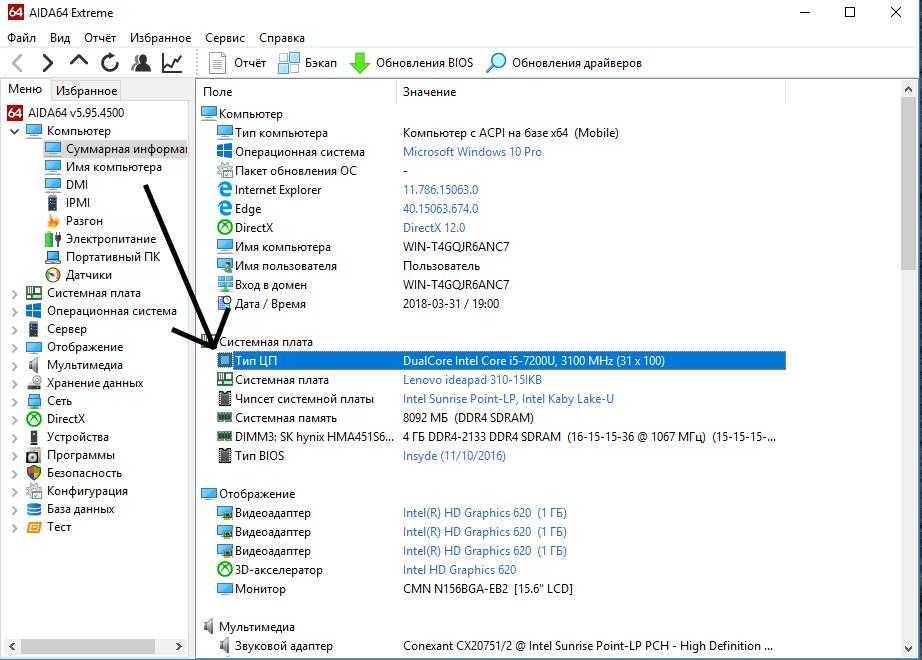This screenshot has height=660, width=922.
Task: Select Имя компьютера in the sidebar tree
Action: coord(103,166)
